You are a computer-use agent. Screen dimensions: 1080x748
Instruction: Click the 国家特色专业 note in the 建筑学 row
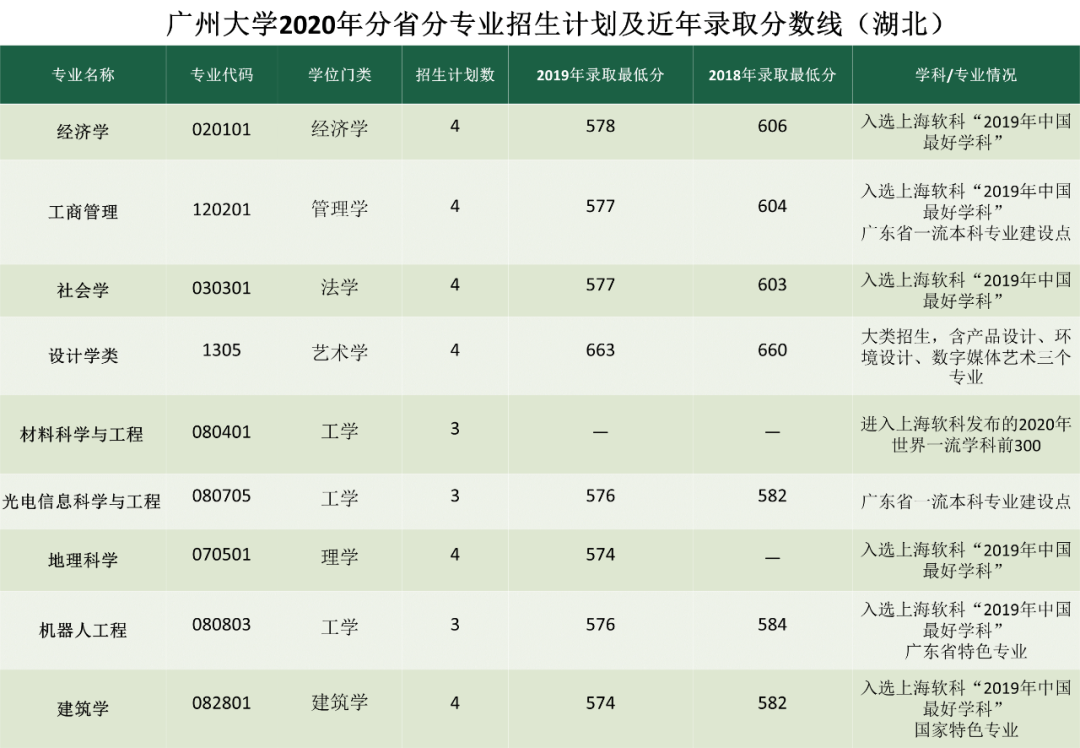click(966, 730)
